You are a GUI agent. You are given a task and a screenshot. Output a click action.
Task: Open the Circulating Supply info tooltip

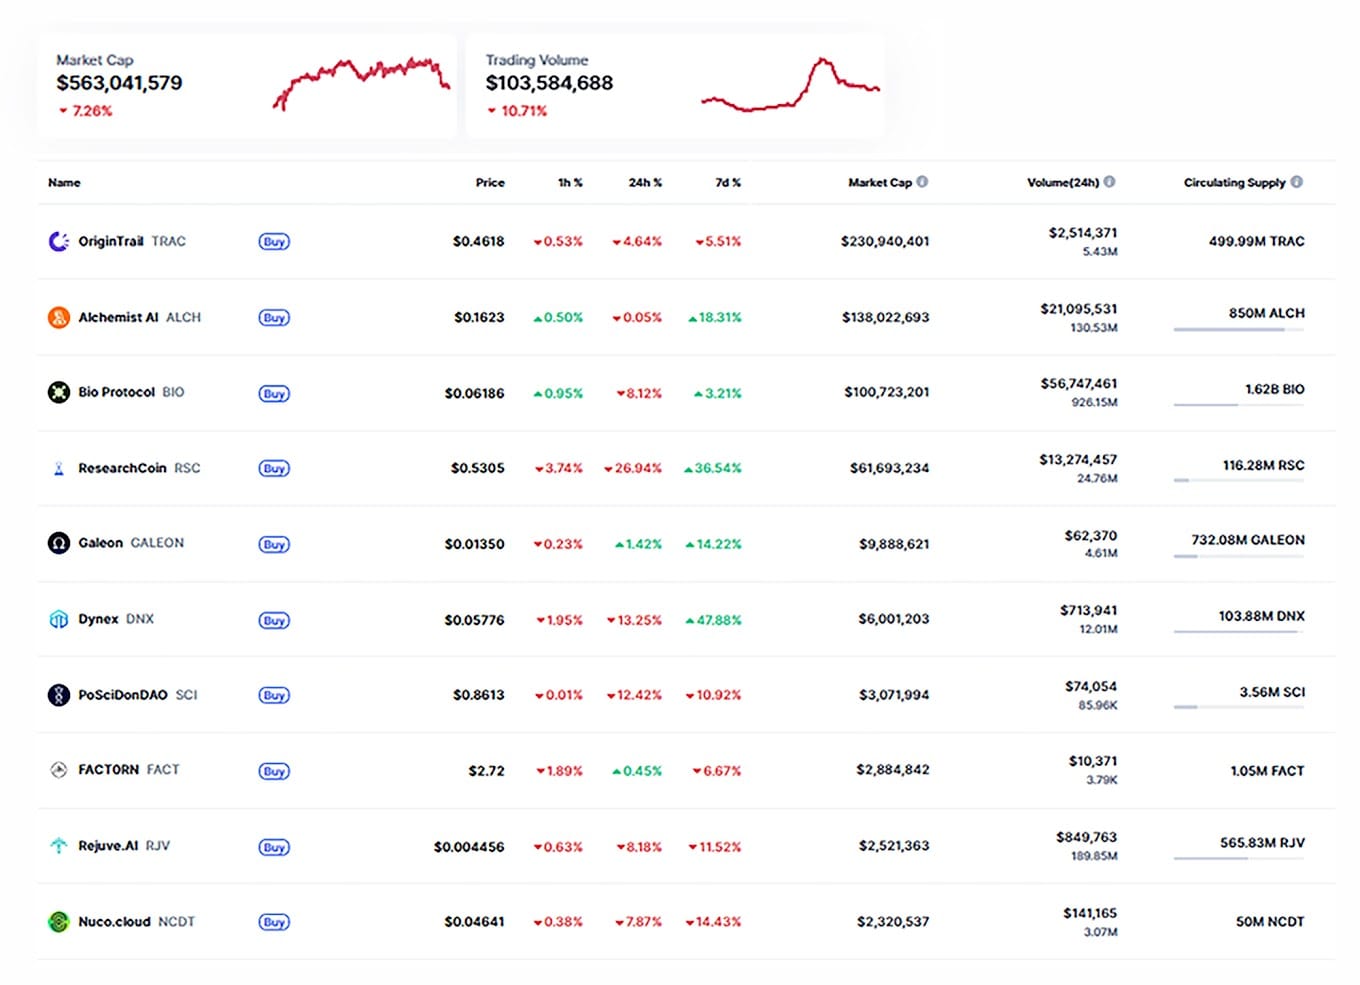coord(1298,182)
